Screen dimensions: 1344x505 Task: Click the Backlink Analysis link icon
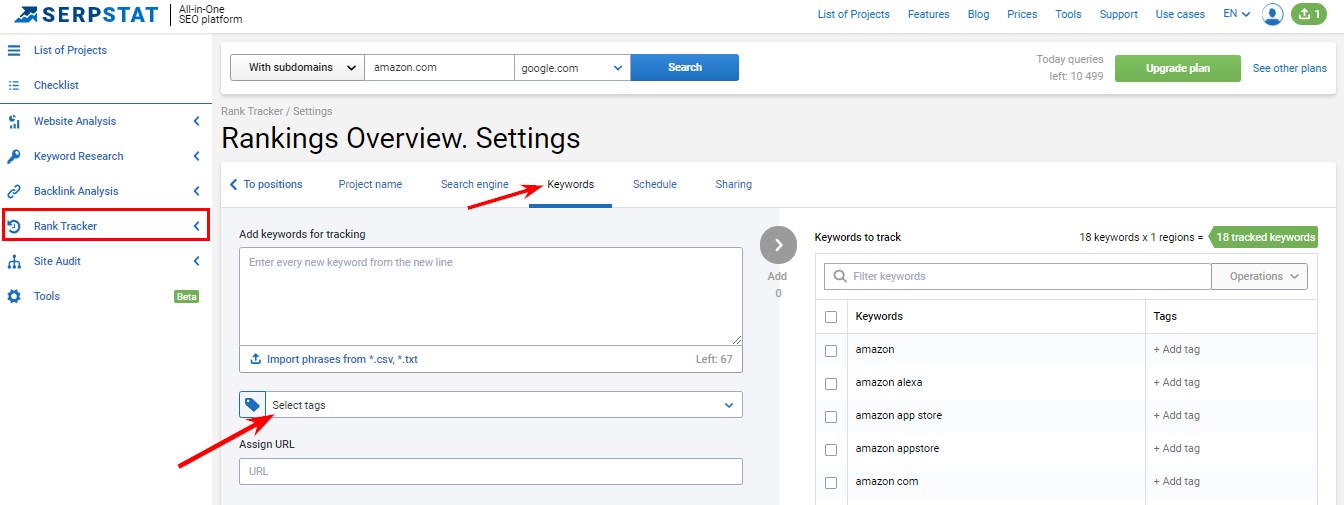click(14, 191)
